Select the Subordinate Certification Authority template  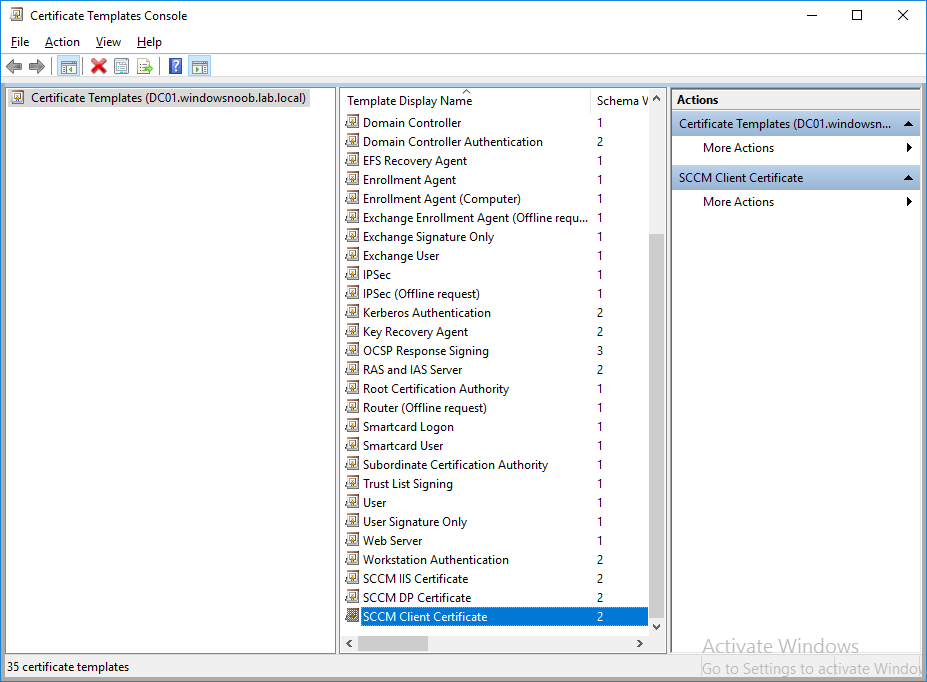click(455, 465)
